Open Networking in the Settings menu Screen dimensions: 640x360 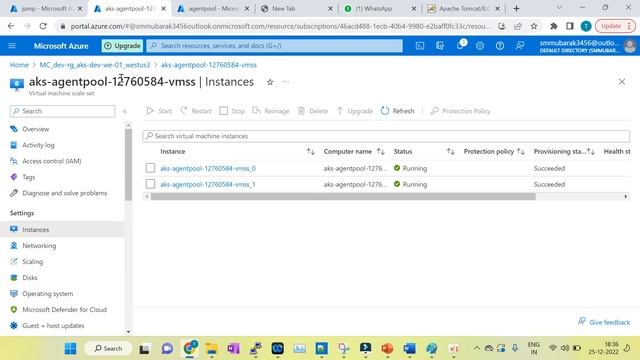pos(39,245)
